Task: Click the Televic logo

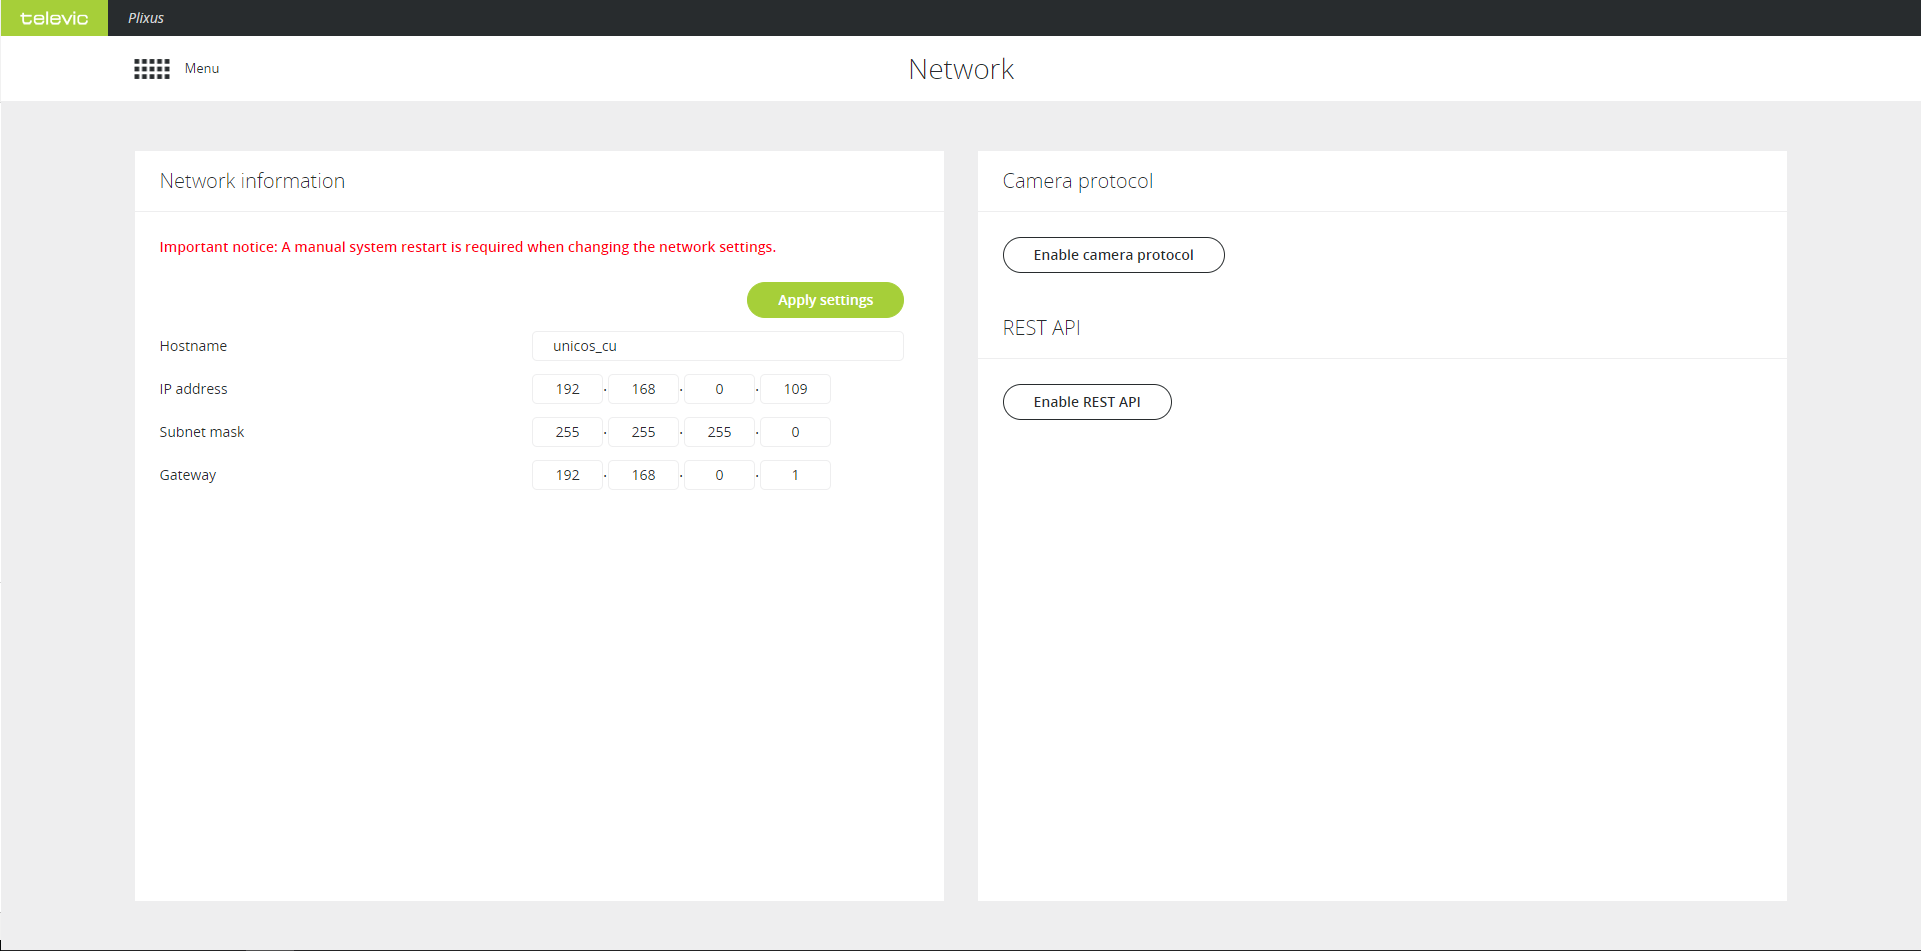Action: tap(54, 18)
